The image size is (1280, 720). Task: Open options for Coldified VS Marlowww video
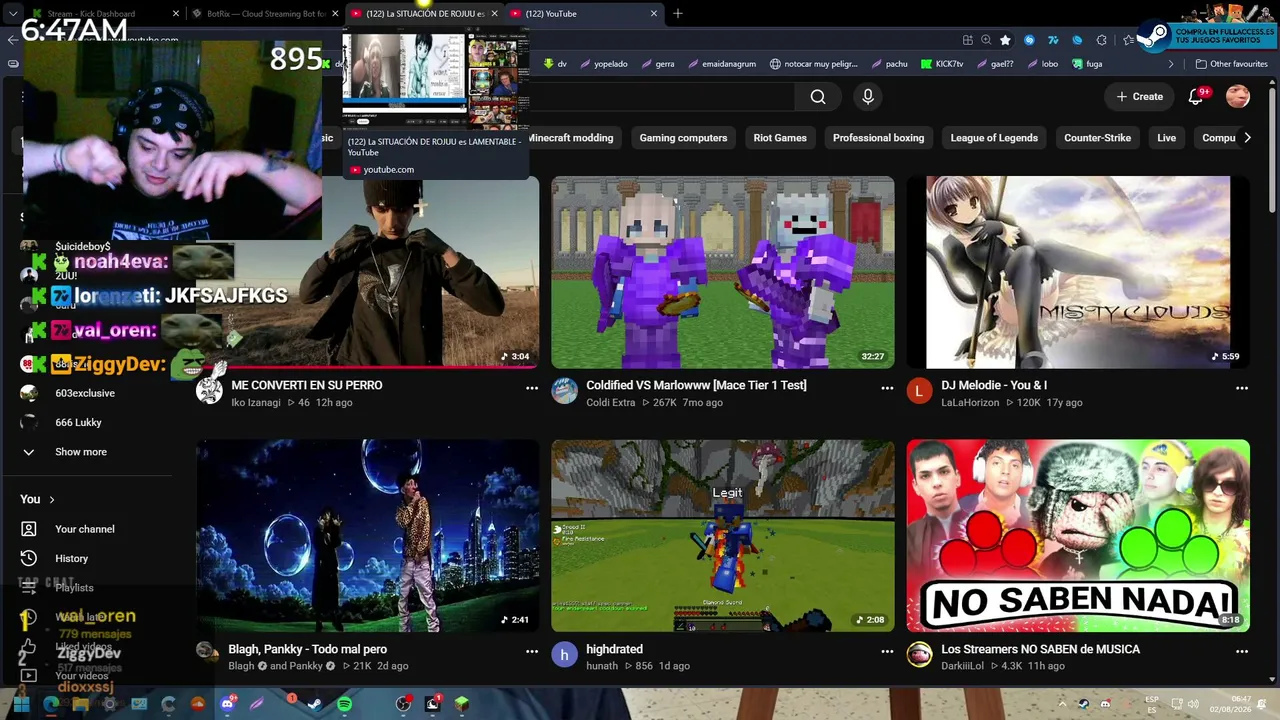tap(887, 388)
